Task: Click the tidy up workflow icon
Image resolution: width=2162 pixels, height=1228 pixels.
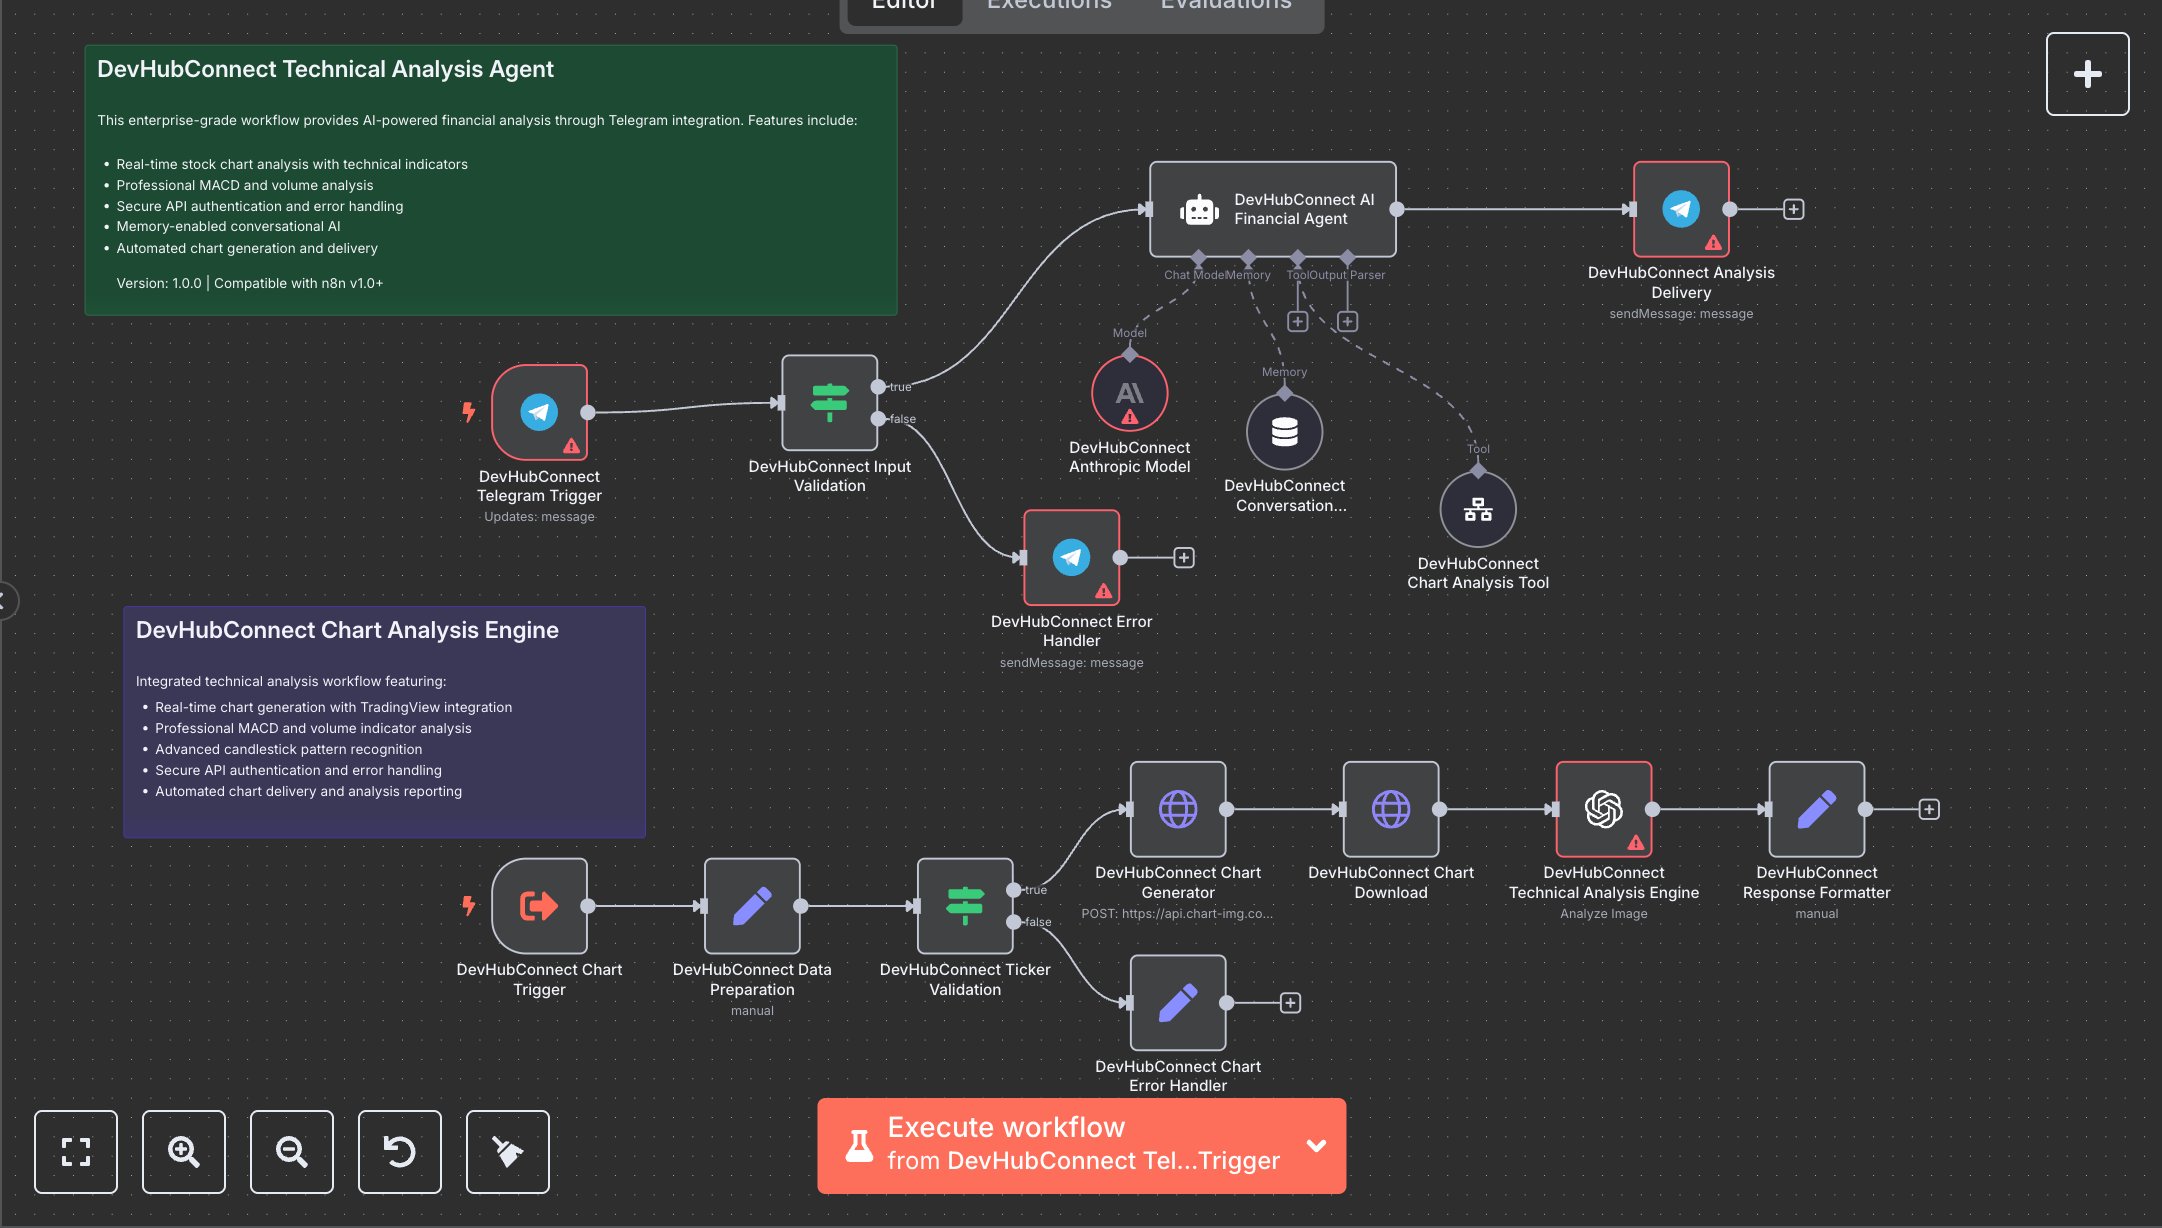Action: tap(507, 1152)
